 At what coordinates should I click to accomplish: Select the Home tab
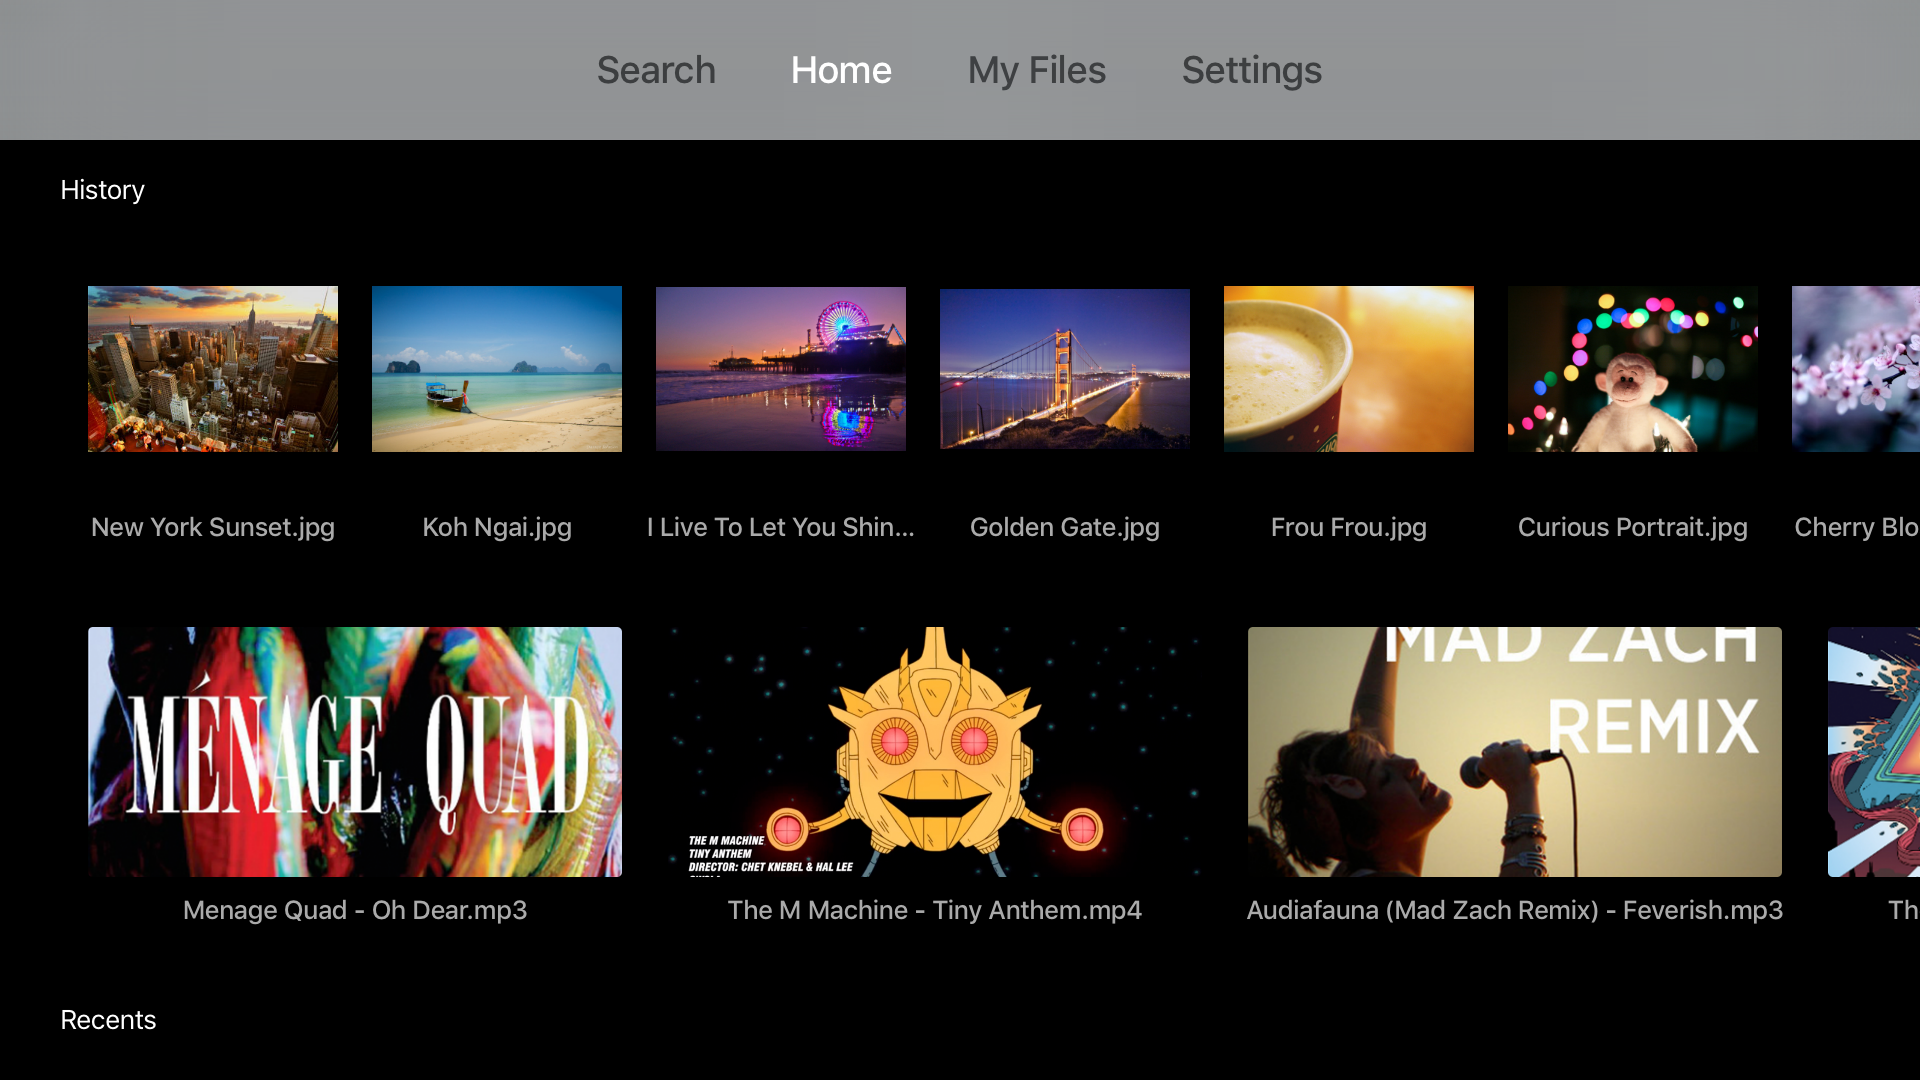point(841,70)
